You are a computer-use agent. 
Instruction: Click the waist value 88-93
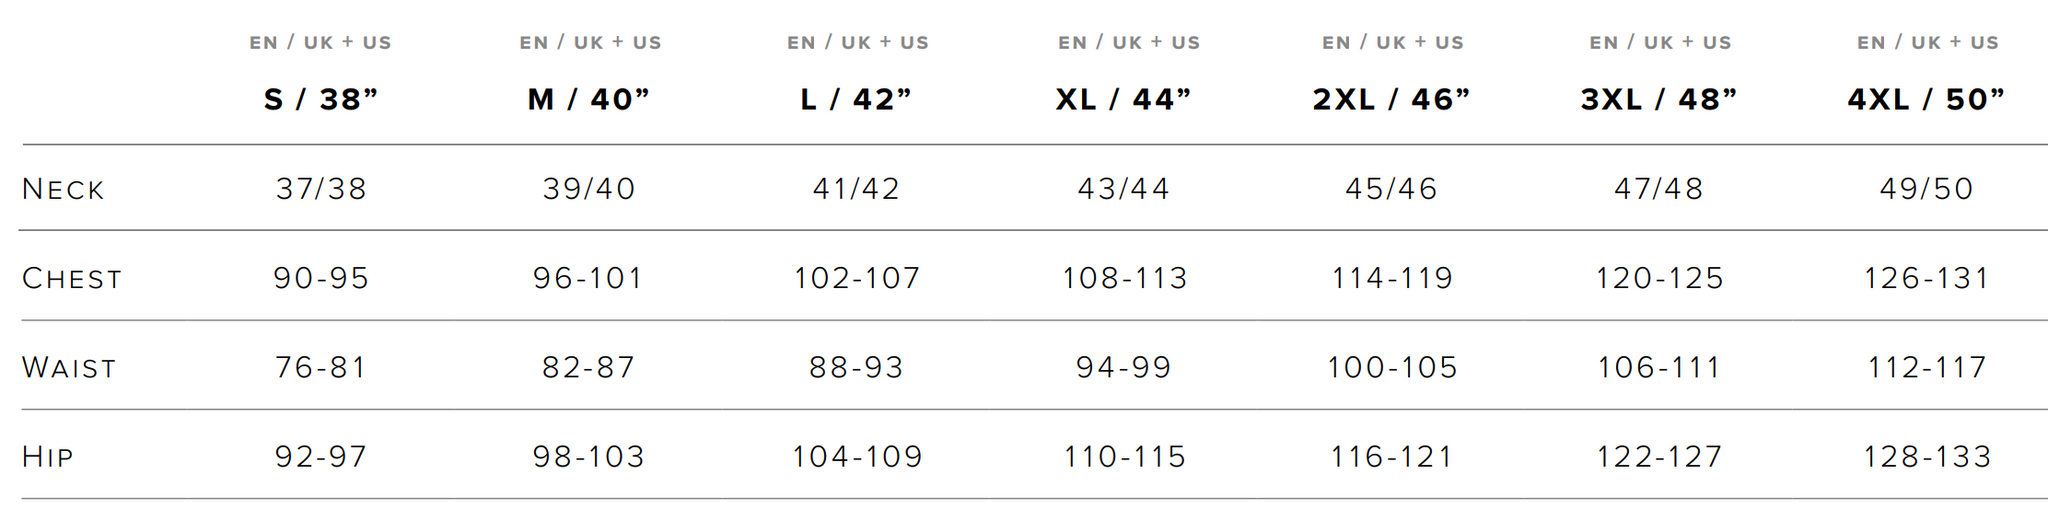[x=856, y=368]
